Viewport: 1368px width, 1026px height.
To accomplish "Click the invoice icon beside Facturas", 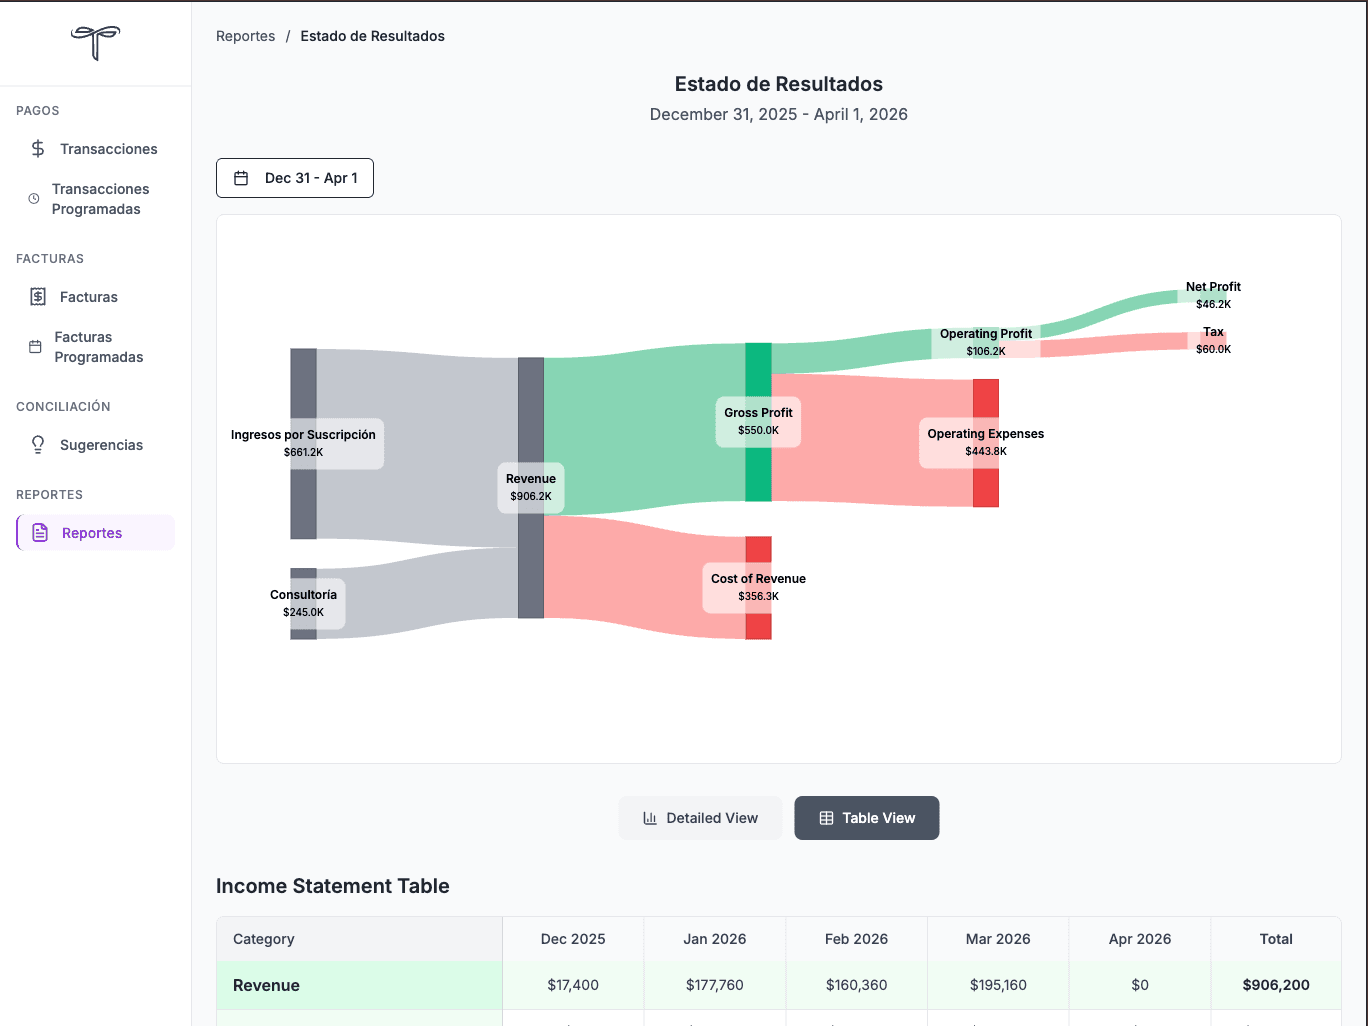I will (38, 297).
